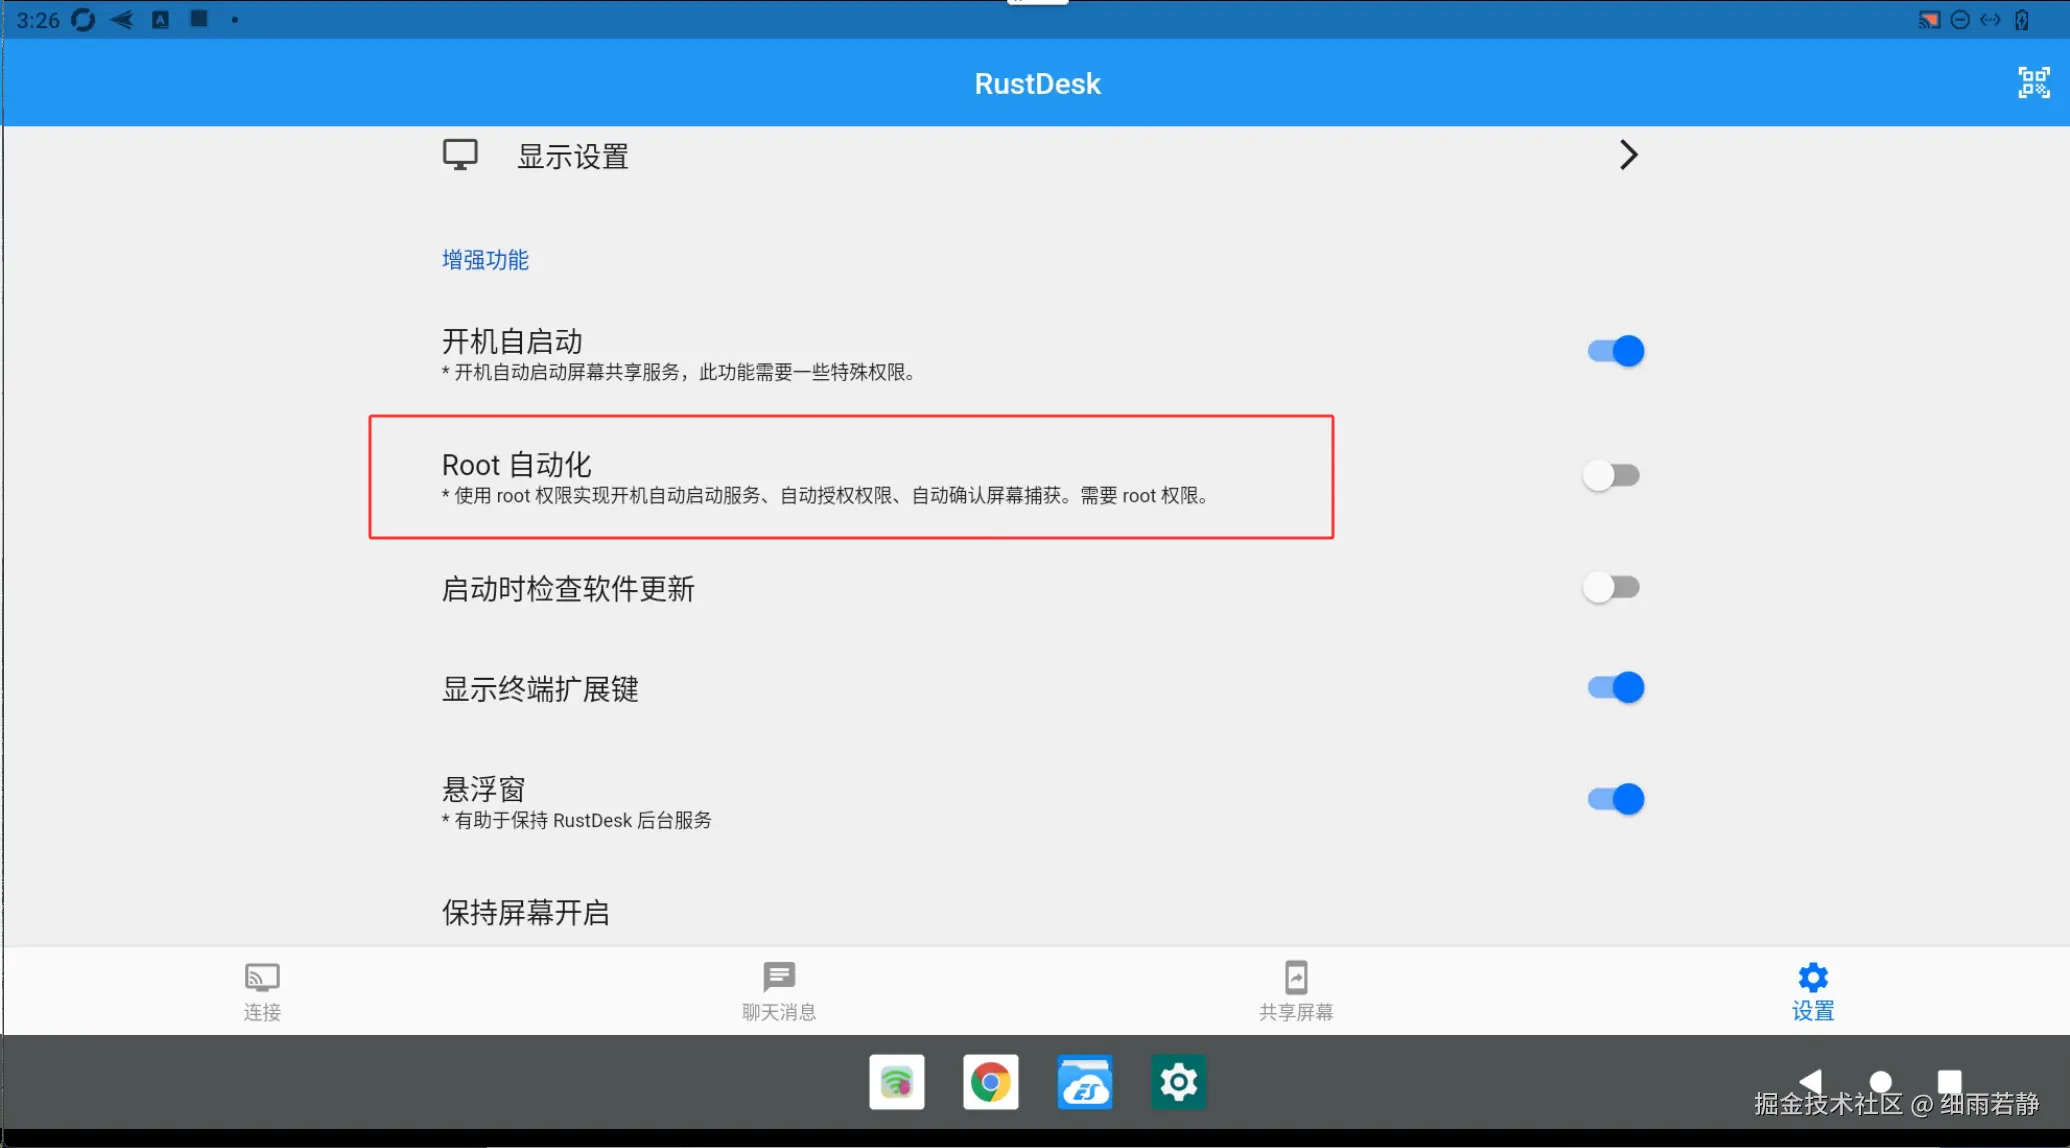
Task: Click the "A" keyboard notification icon
Action: (160, 20)
